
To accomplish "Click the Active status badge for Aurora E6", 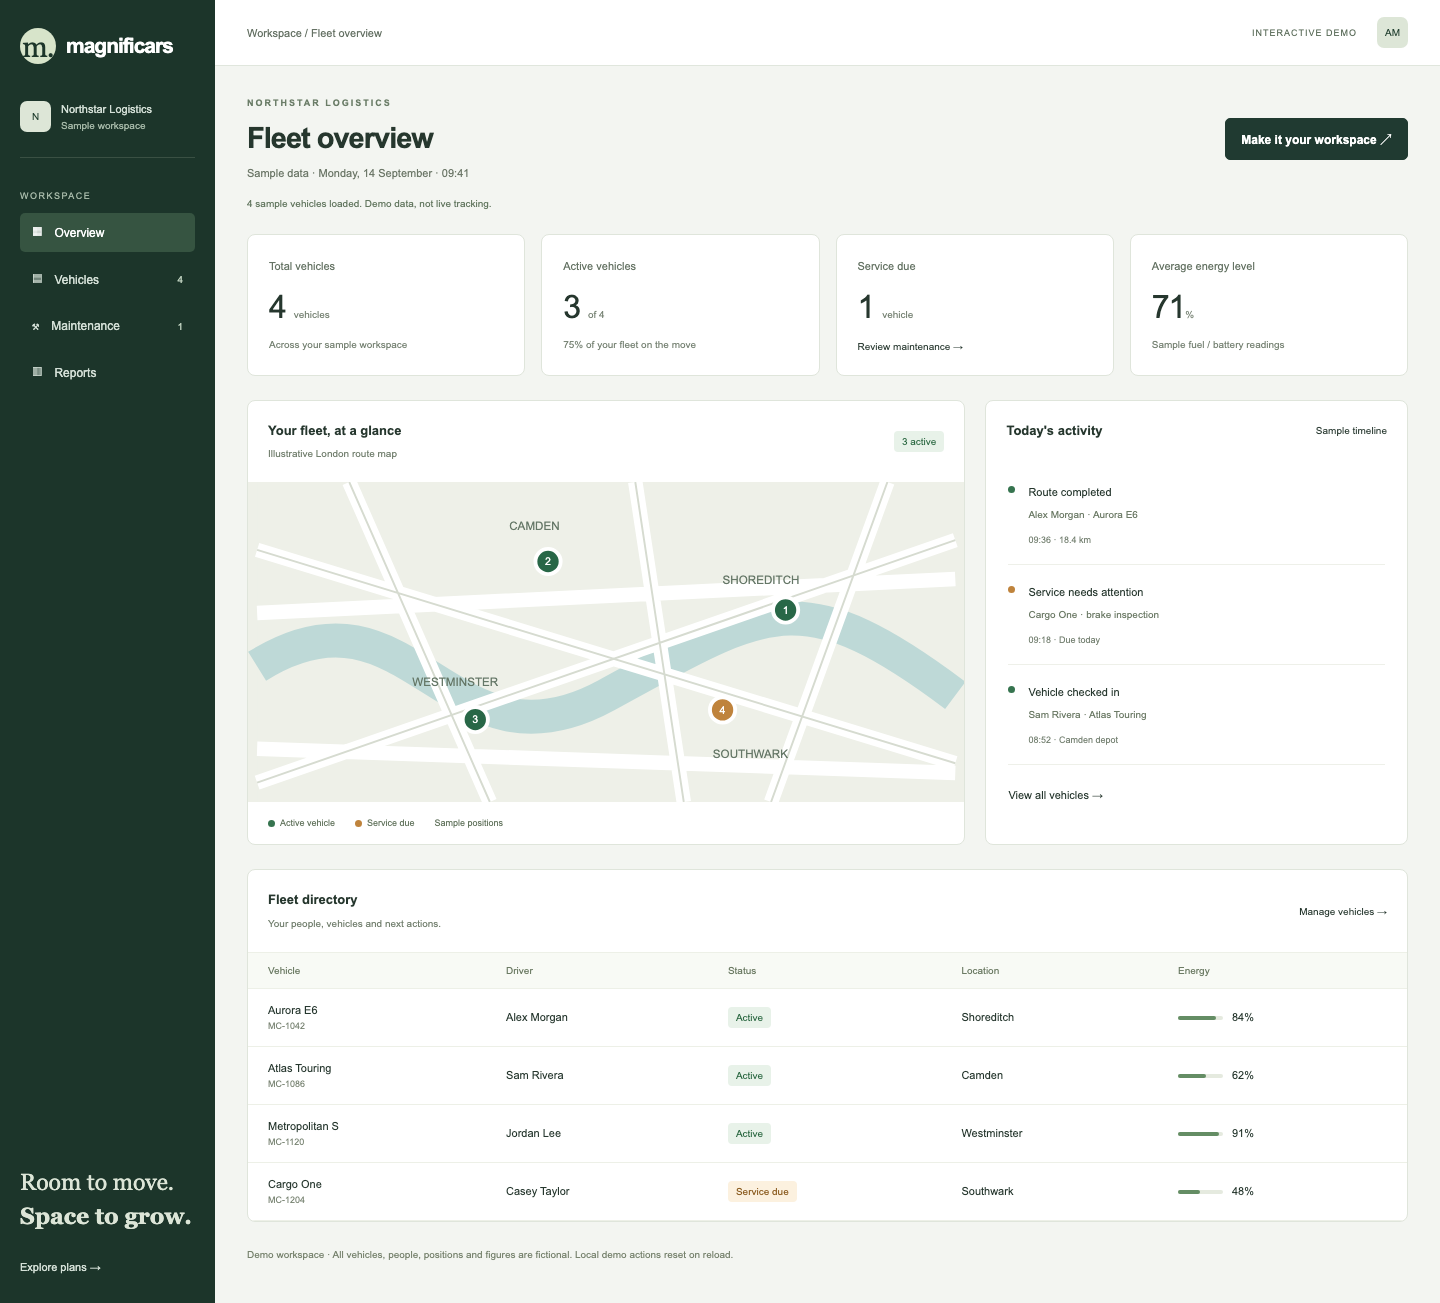I will [749, 1018].
